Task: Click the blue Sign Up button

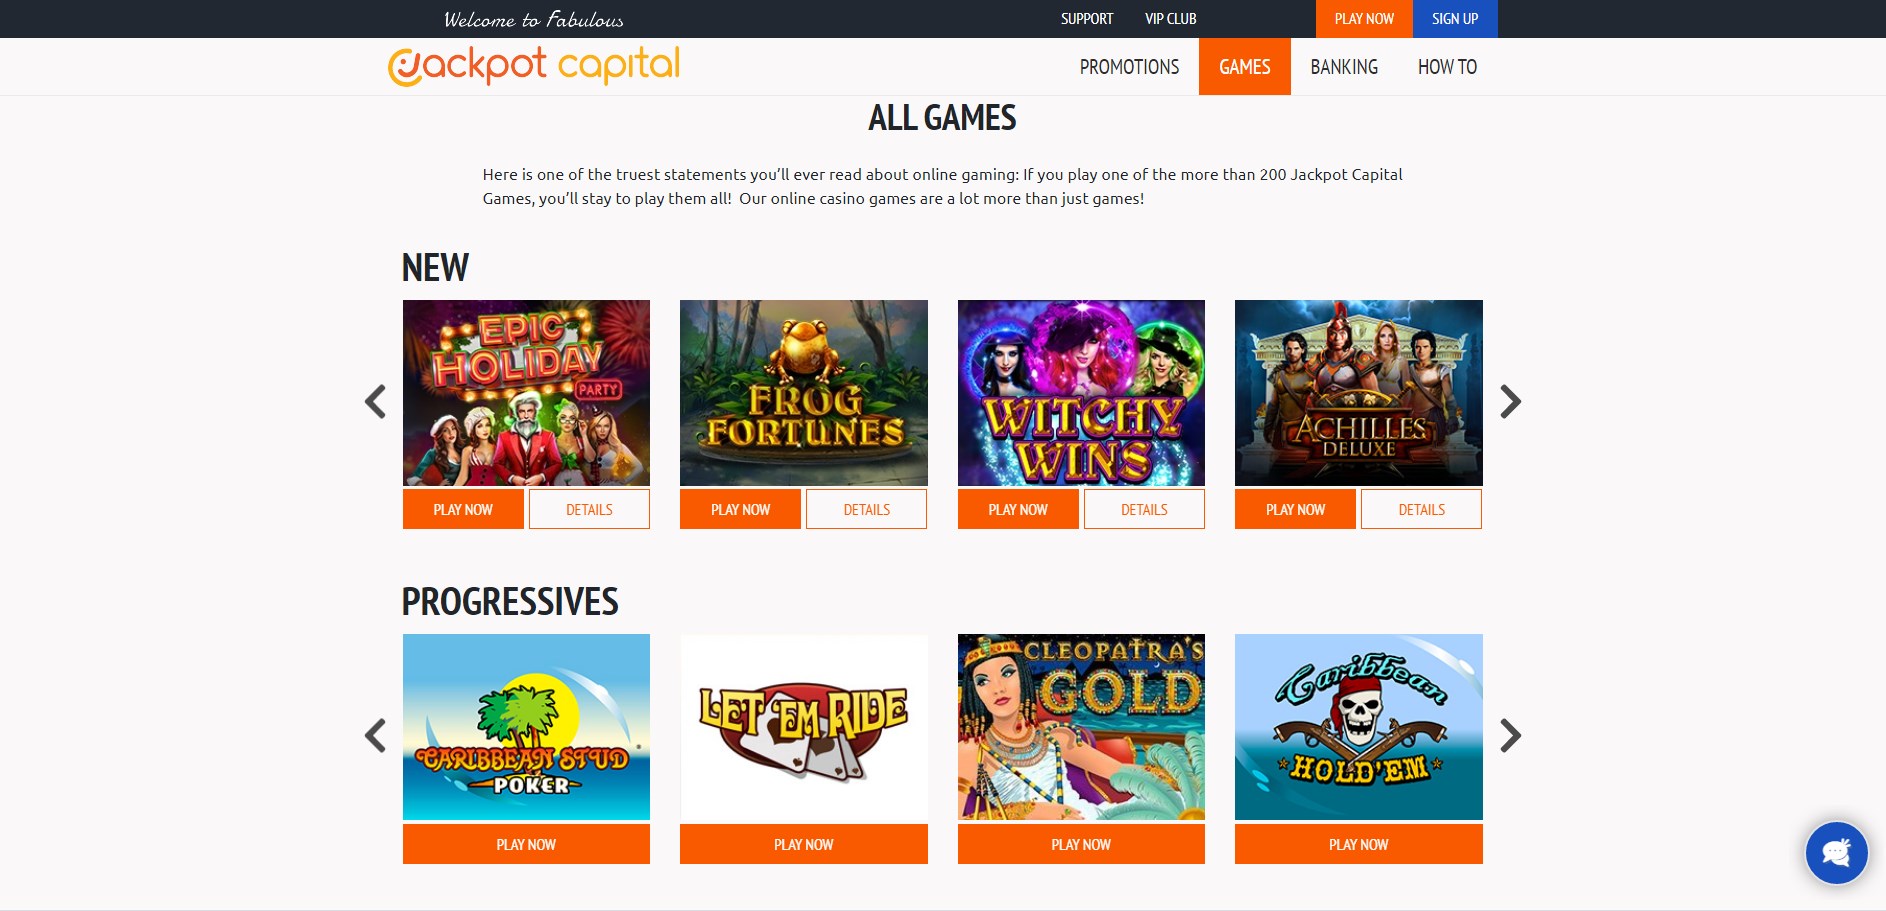Action: [1455, 19]
